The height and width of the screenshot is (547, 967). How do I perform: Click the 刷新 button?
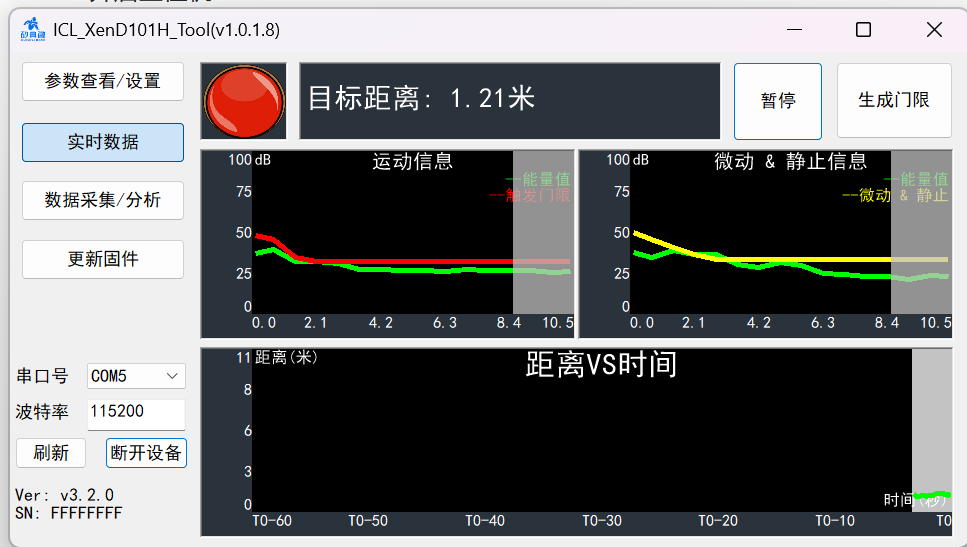point(51,452)
